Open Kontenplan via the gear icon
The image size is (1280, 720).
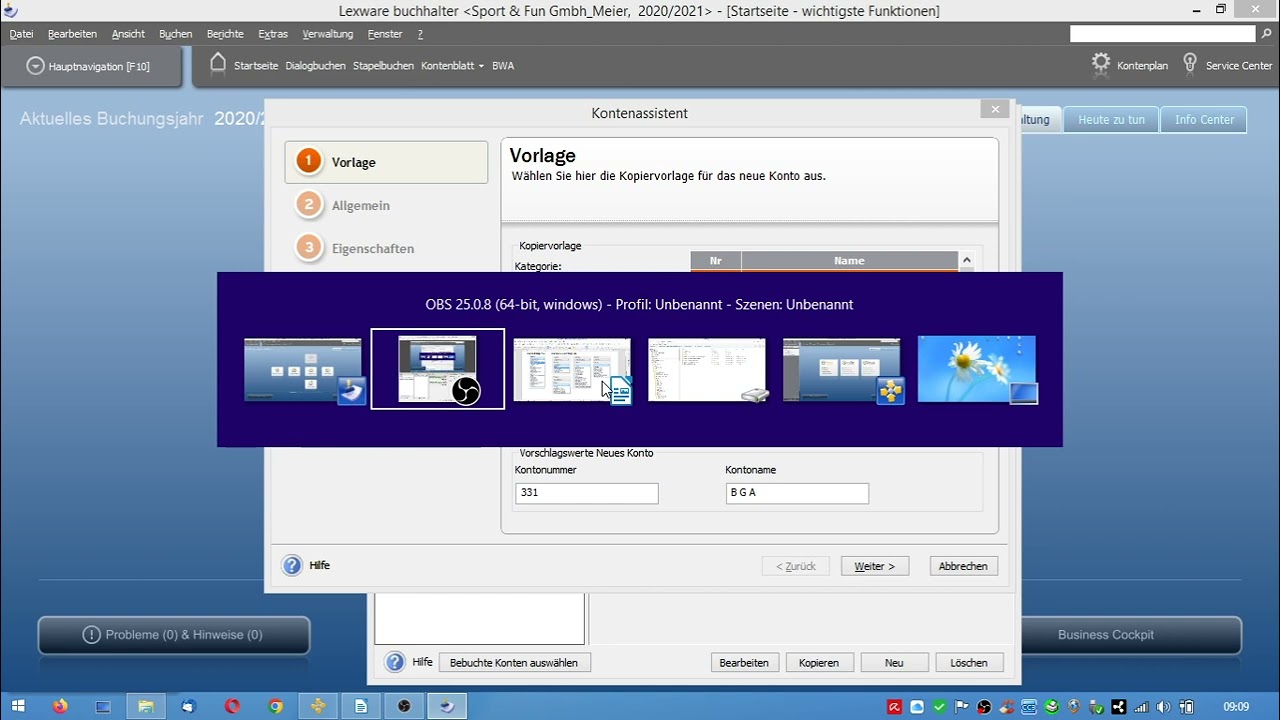click(x=1101, y=64)
